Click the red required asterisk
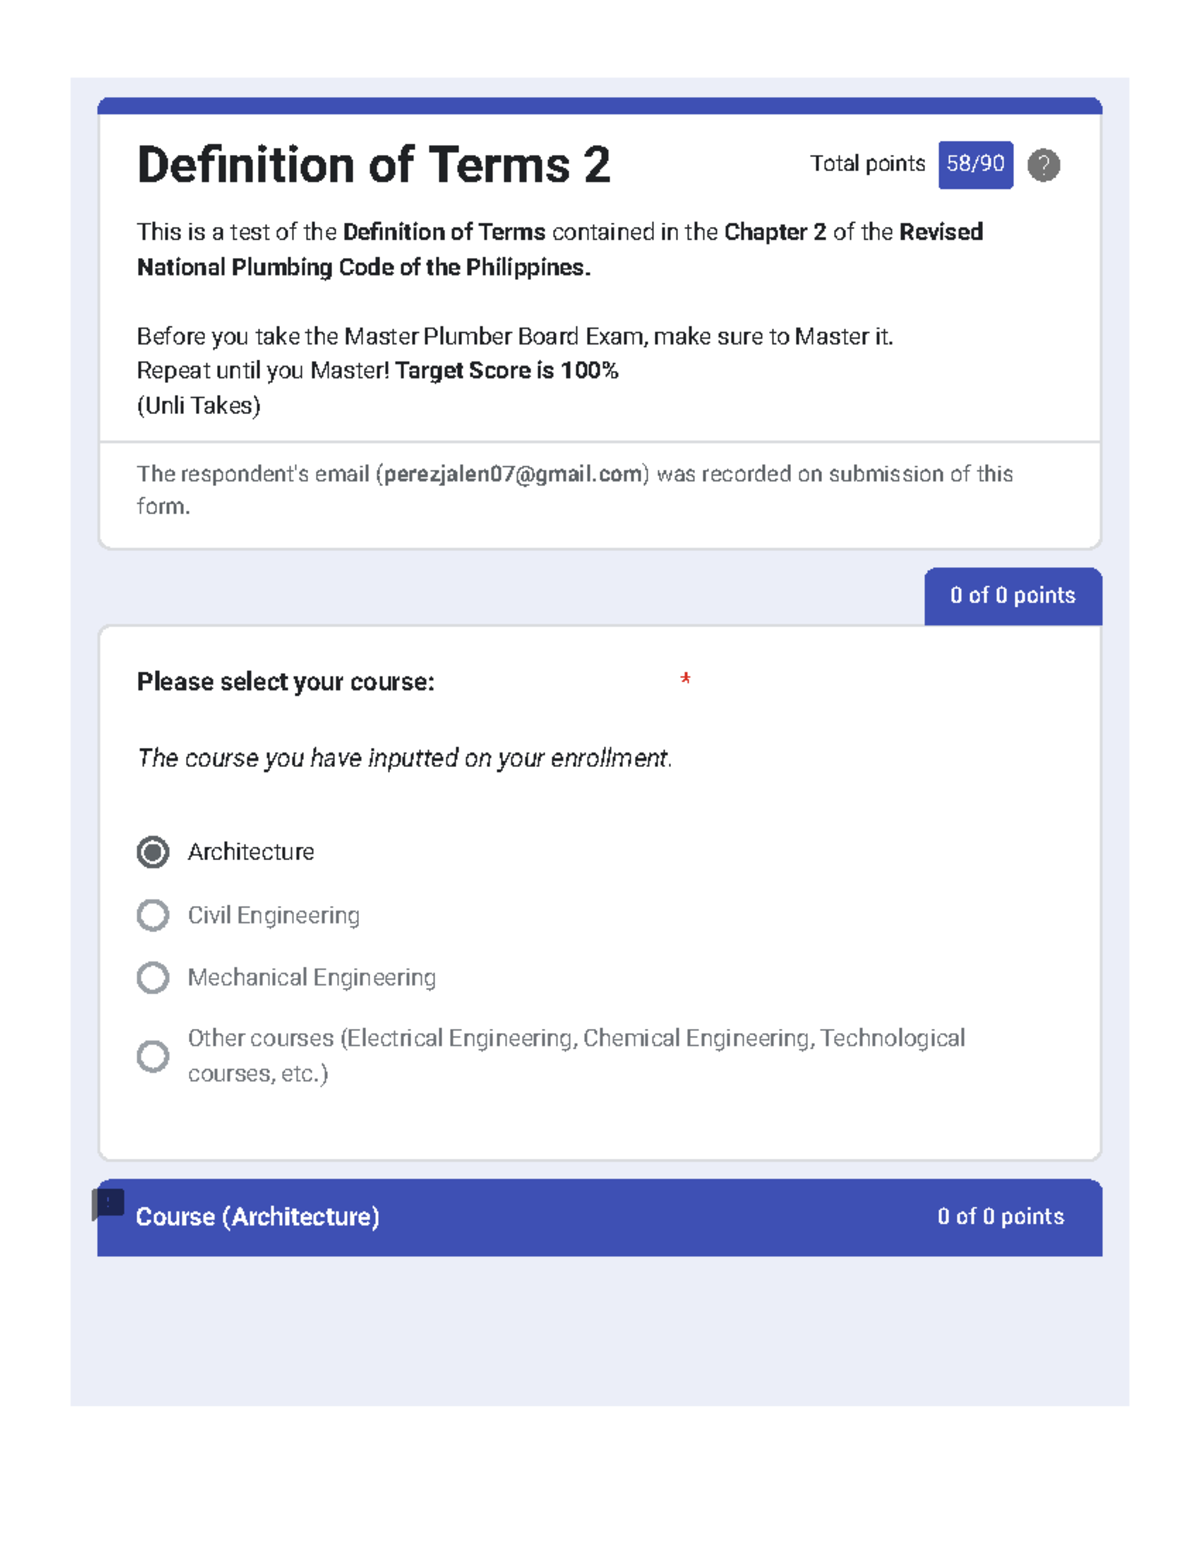Viewport: 1200px width, 1553px height. coord(685,679)
